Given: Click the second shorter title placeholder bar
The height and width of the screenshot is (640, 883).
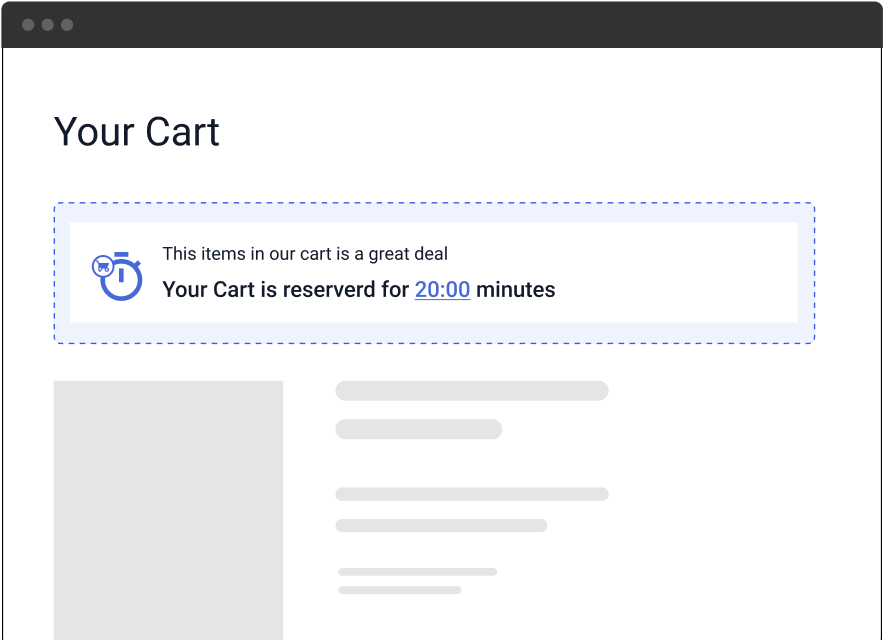Looking at the screenshot, I should [418, 429].
